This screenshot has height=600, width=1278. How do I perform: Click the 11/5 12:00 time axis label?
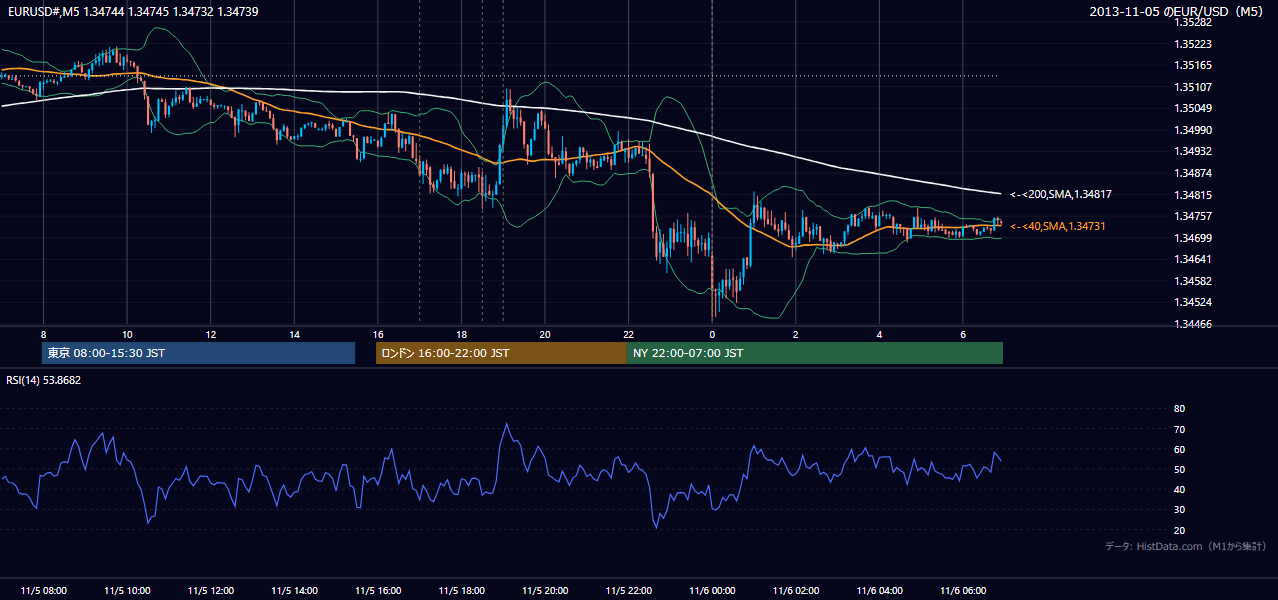click(x=210, y=590)
